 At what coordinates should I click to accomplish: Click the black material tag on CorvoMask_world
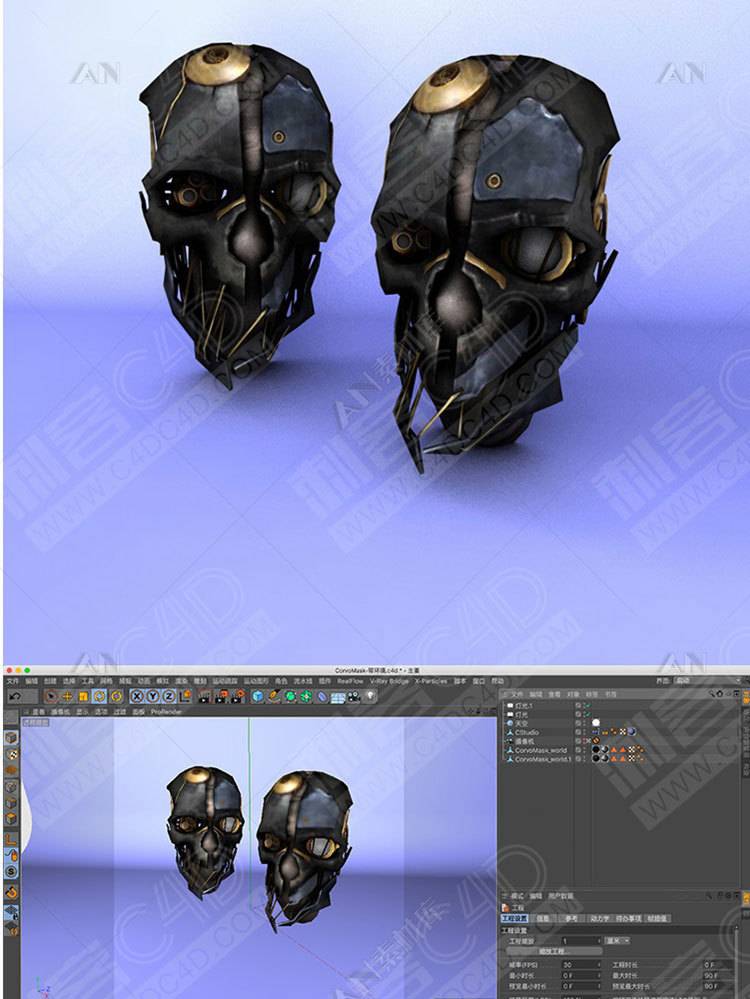pyautogui.click(x=596, y=751)
